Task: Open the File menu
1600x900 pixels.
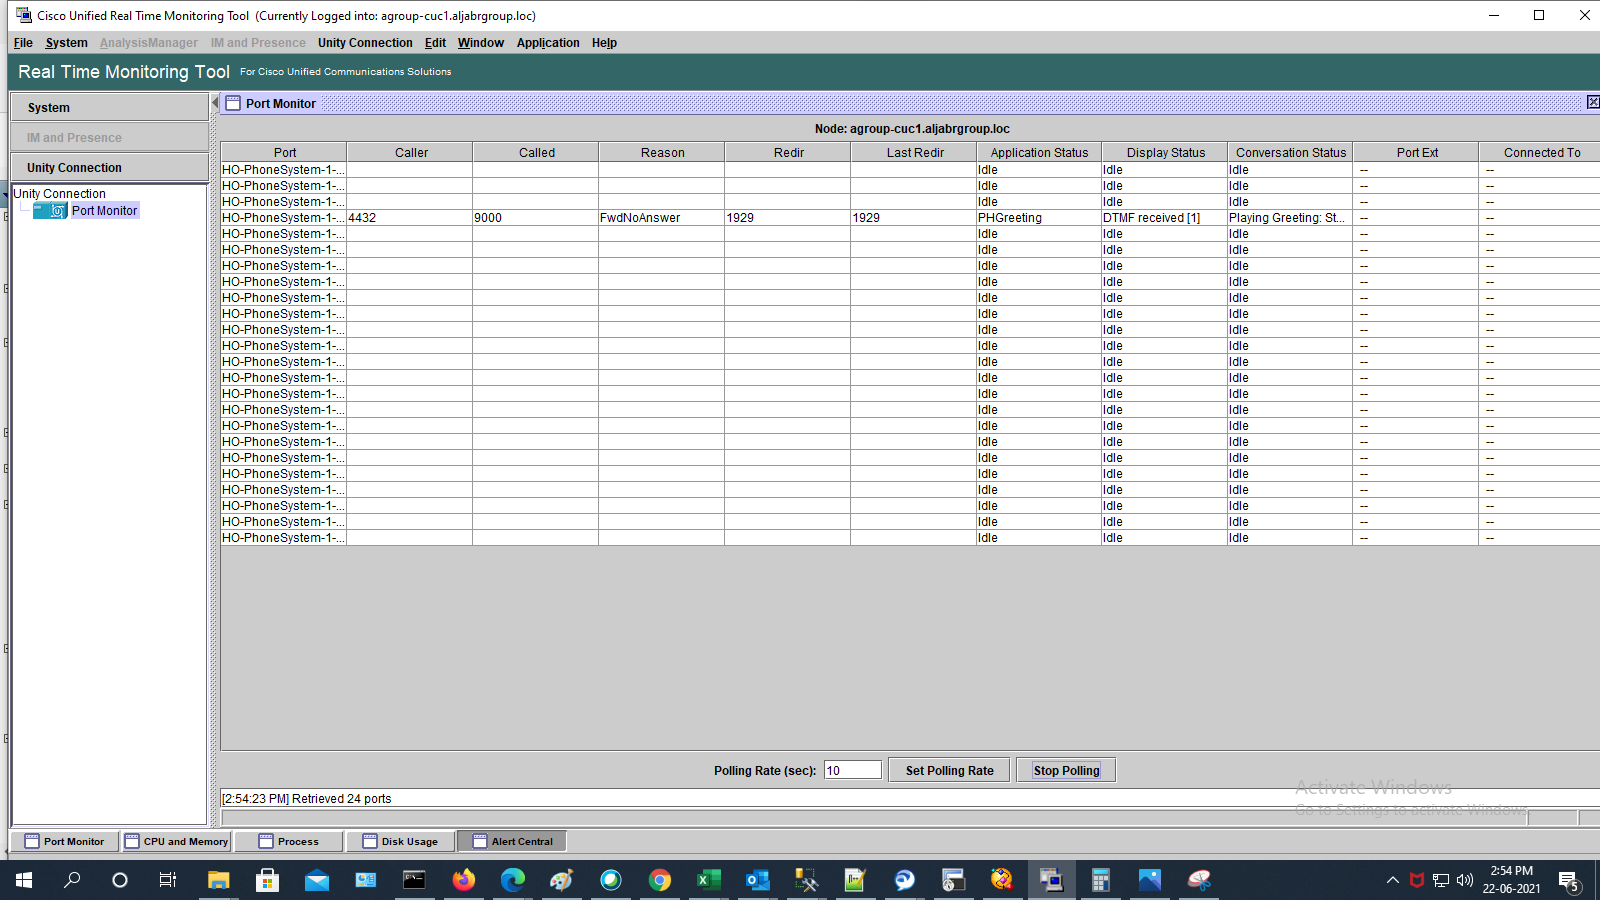Action: click(23, 43)
